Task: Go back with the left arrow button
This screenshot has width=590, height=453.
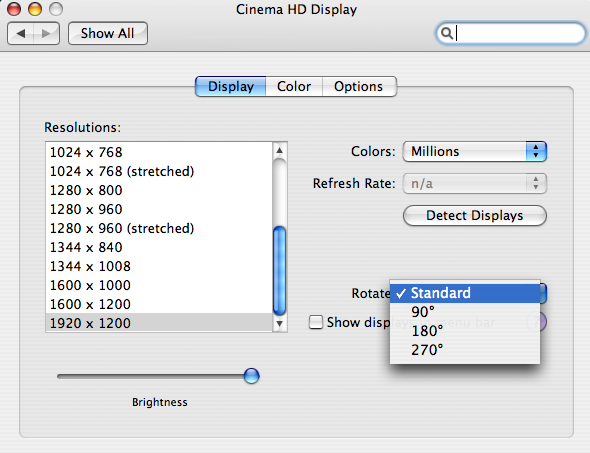Action: 21,33
